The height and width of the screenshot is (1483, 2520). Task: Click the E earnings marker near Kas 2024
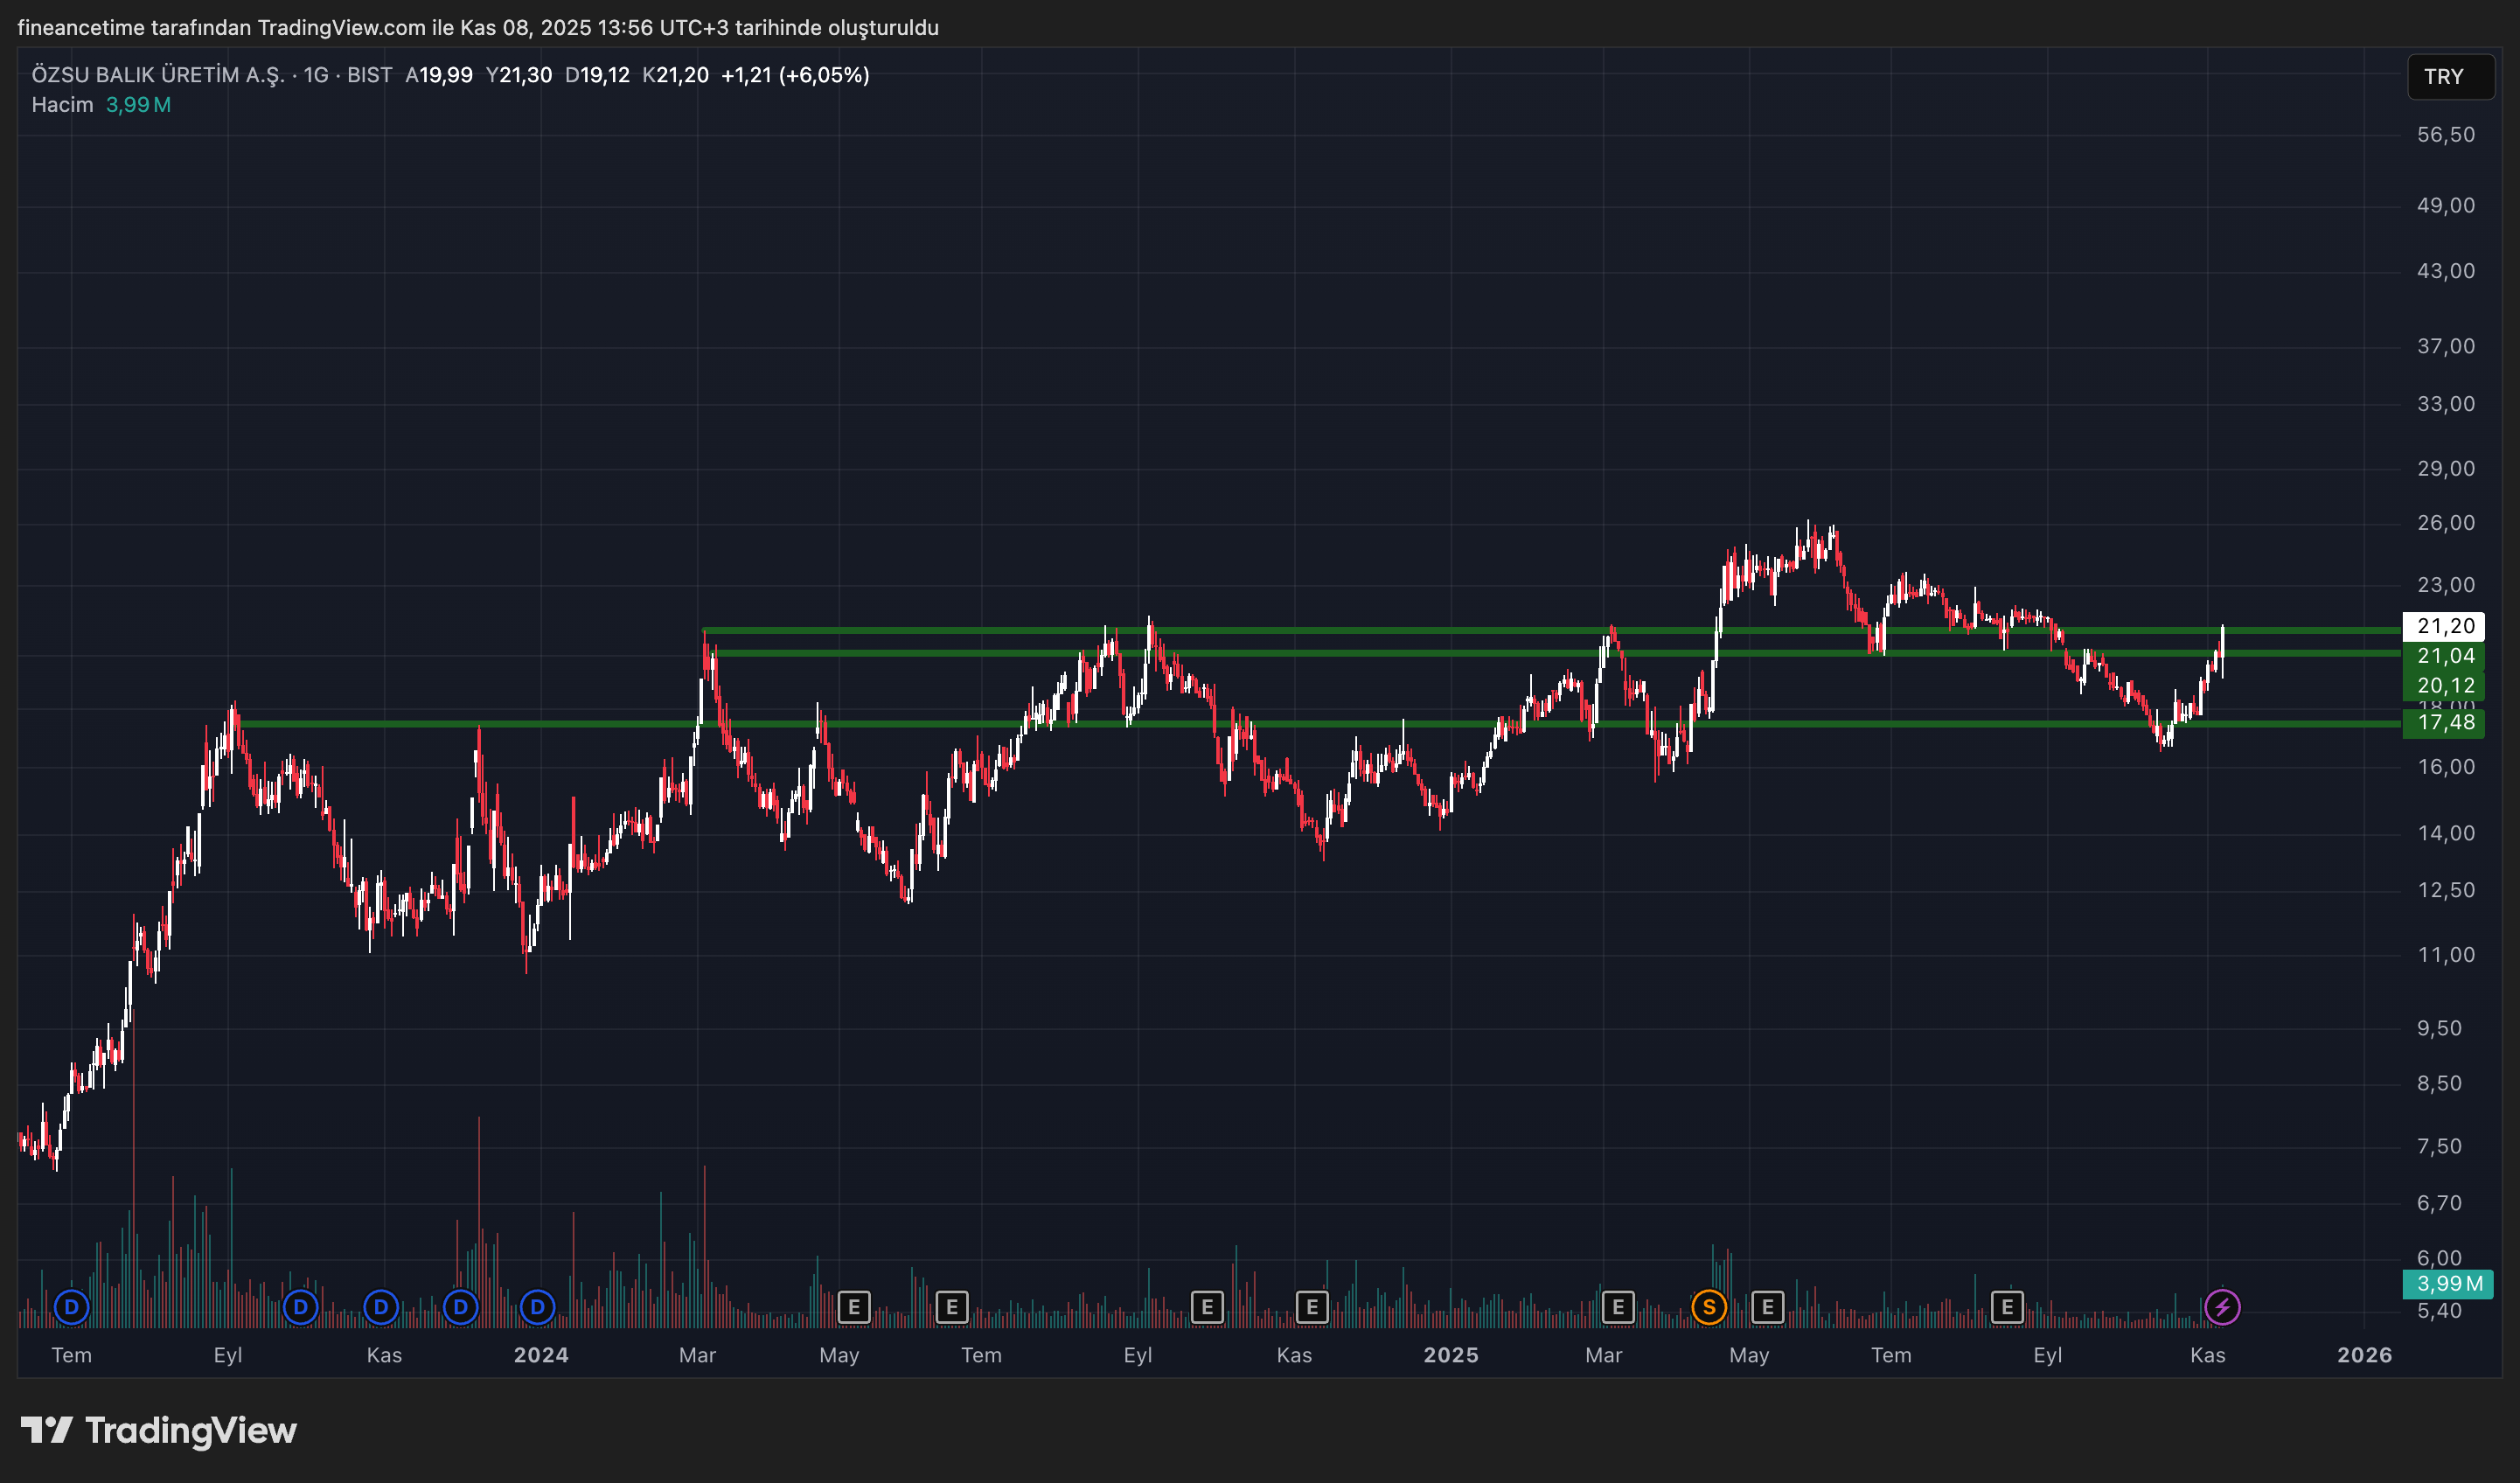tap(1311, 1307)
